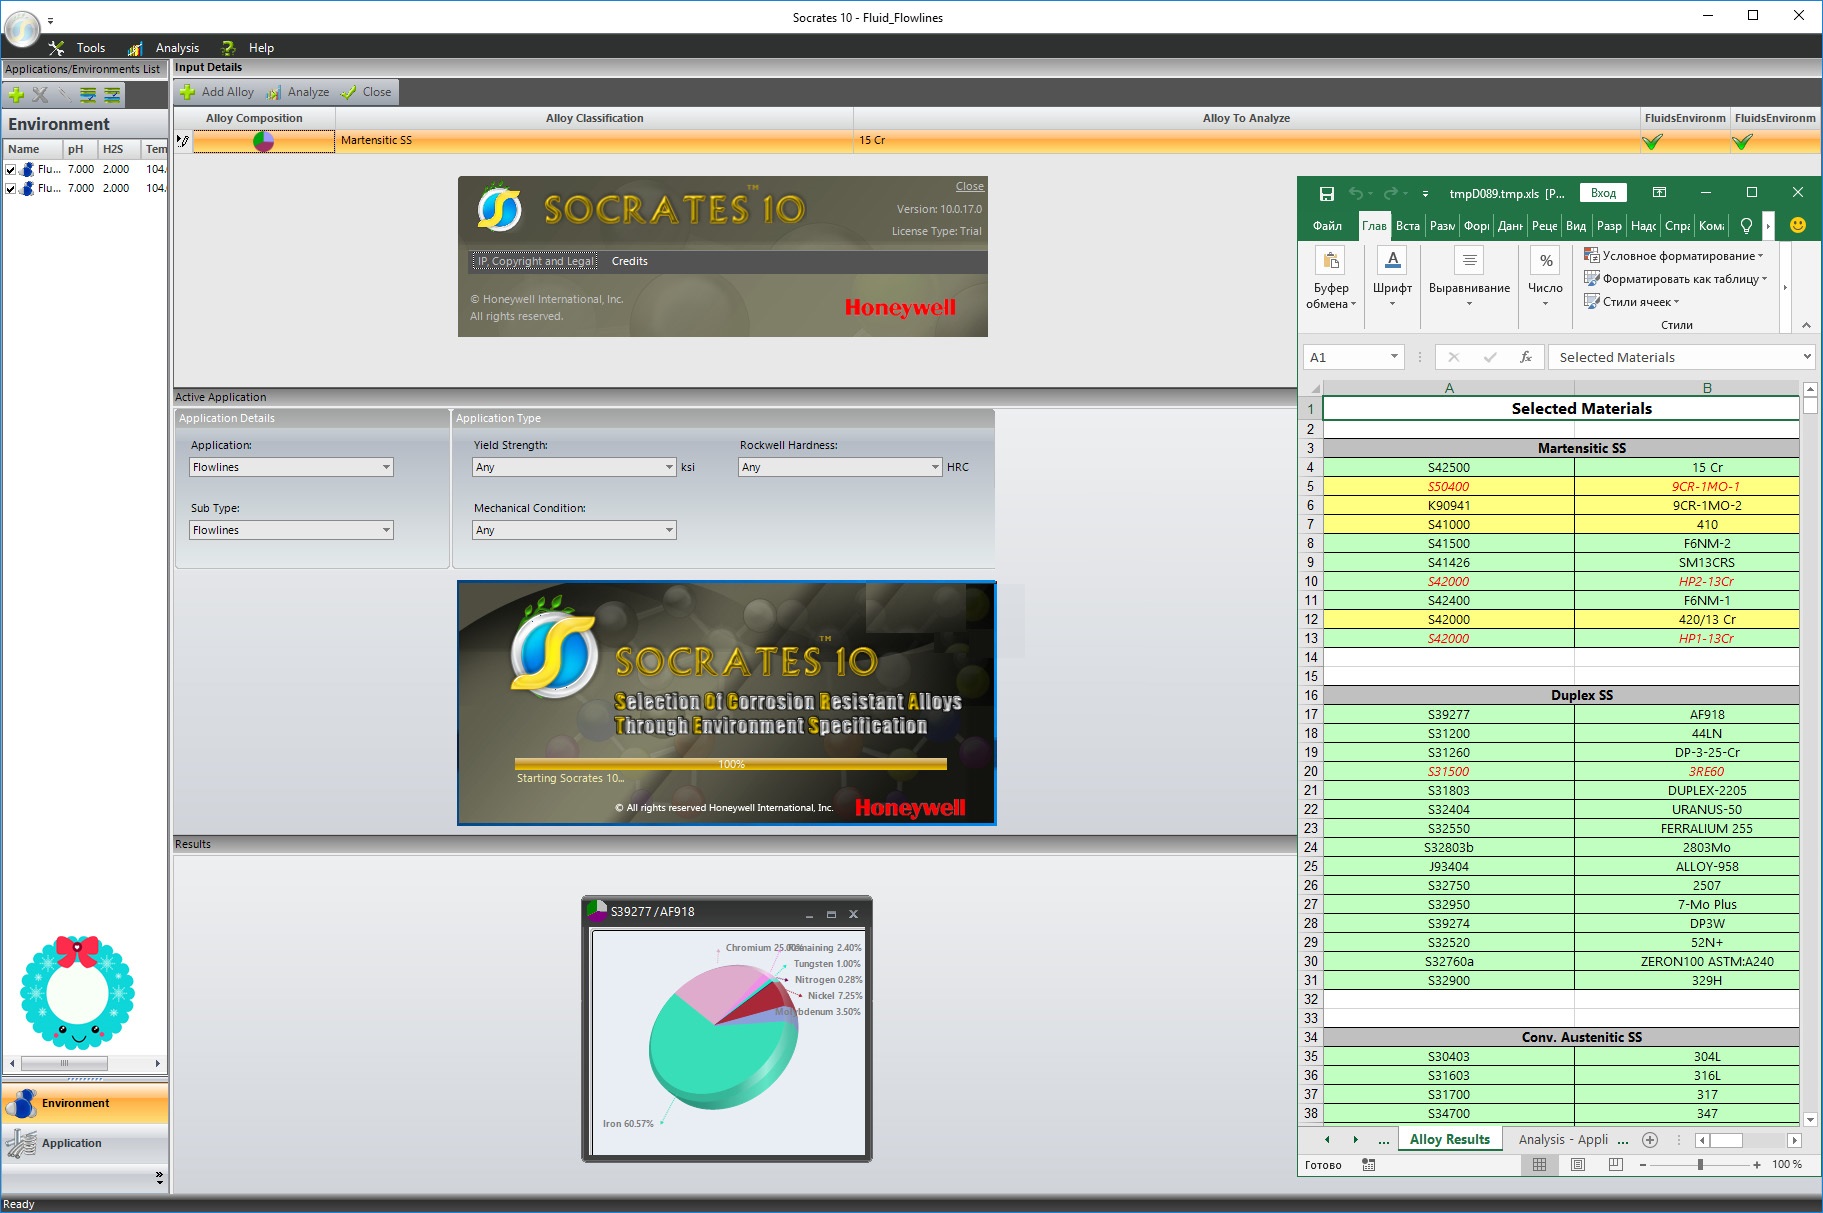Image resolution: width=1823 pixels, height=1213 pixels.
Task: Uncheck the first Flu... environment checkbox
Action: [x=11, y=170]
